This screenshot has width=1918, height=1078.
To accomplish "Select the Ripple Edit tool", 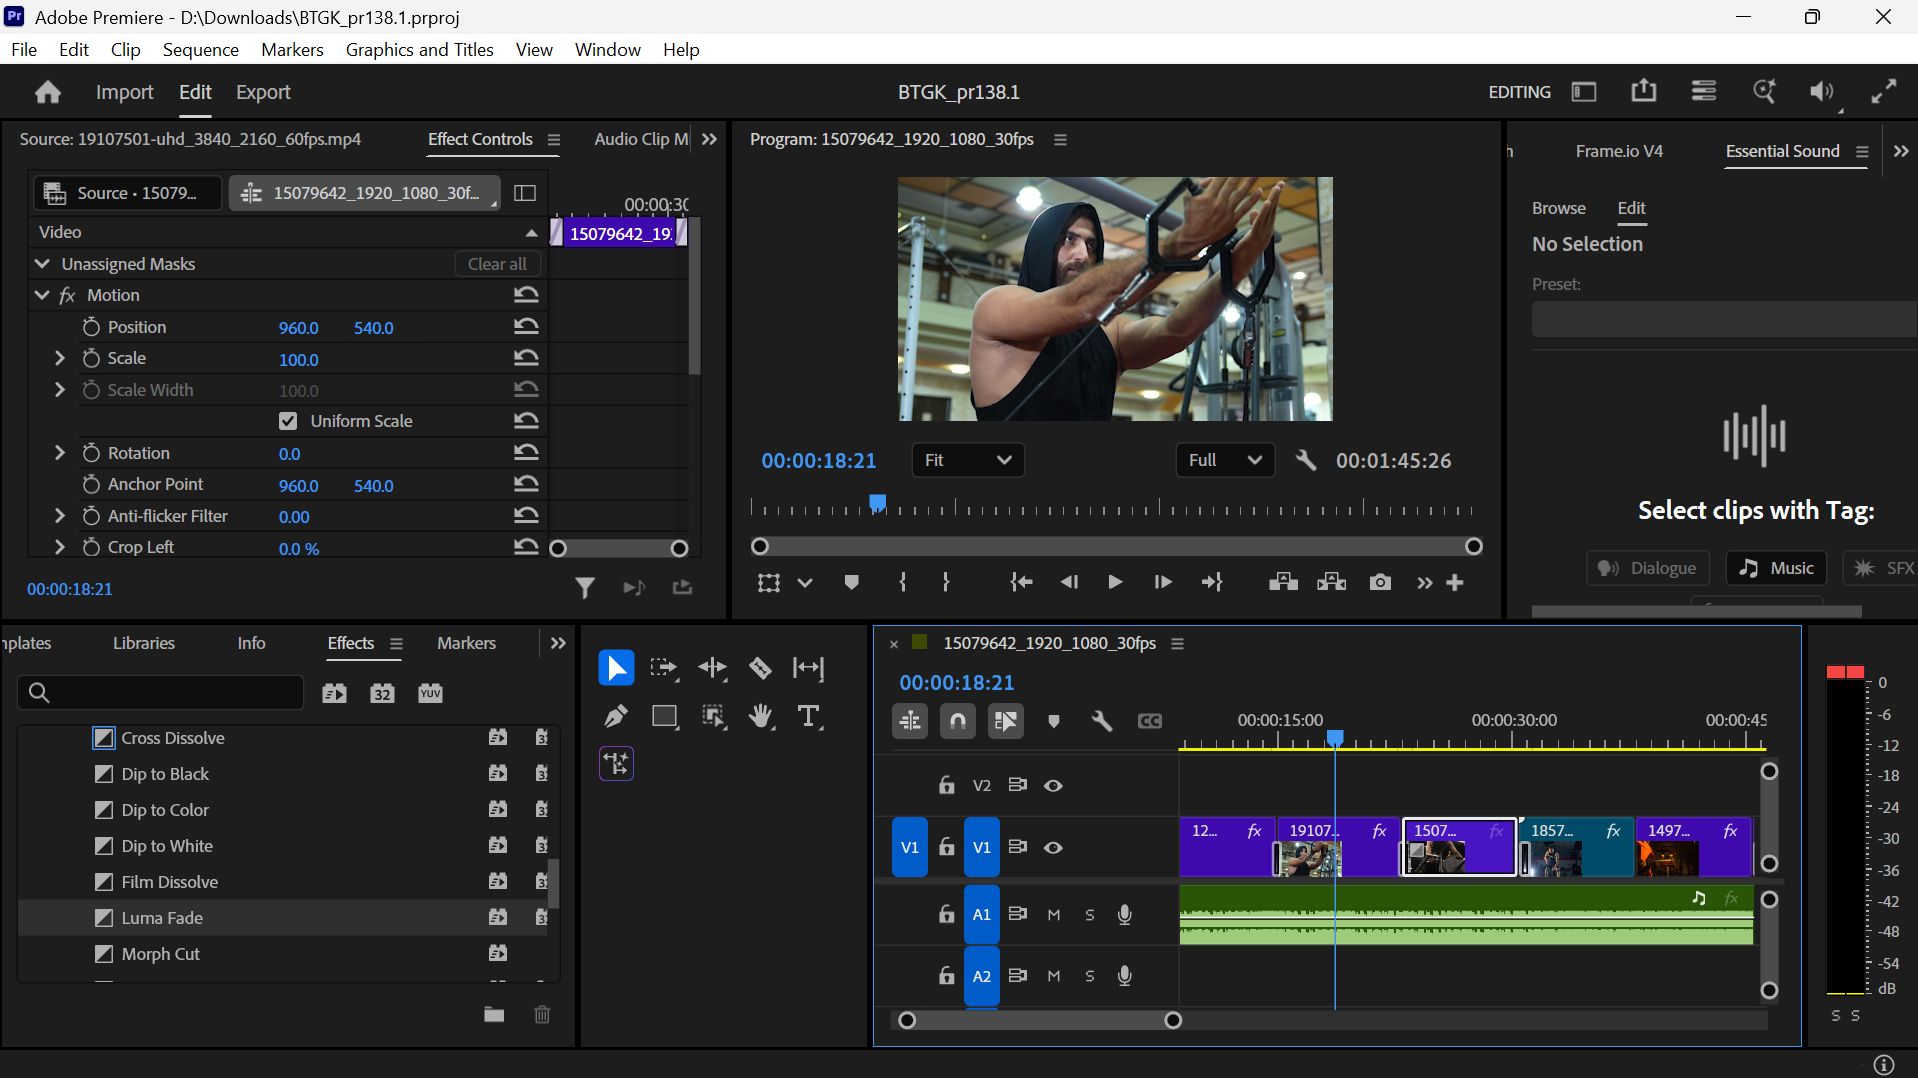I will [712, 668].
